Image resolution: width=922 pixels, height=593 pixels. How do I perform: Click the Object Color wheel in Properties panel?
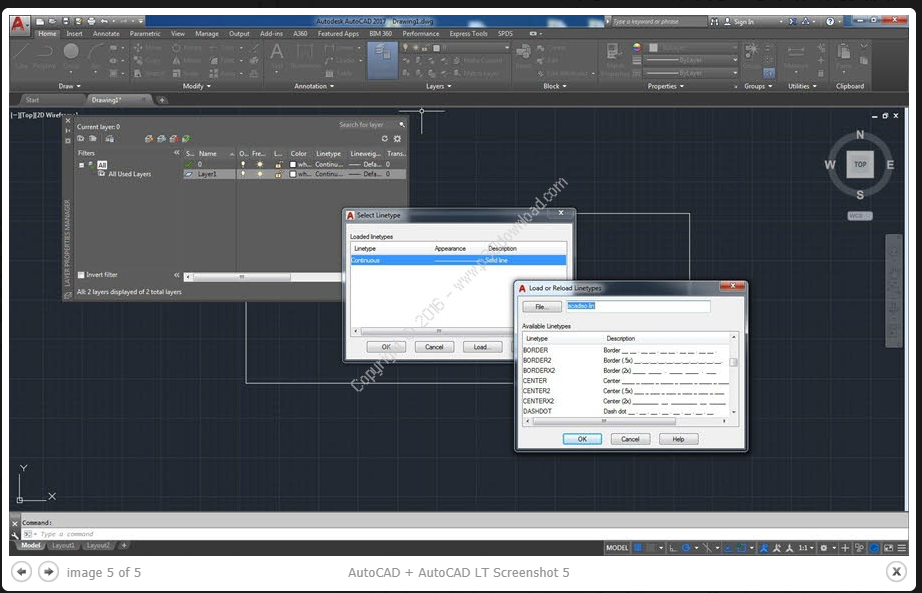tap(636, 47)
